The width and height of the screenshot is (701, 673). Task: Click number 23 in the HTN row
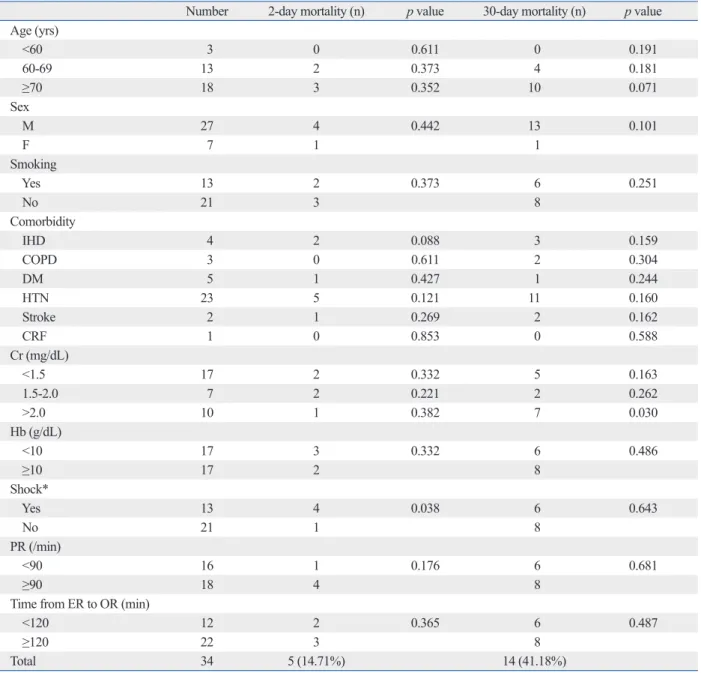(x=207, y=298)
